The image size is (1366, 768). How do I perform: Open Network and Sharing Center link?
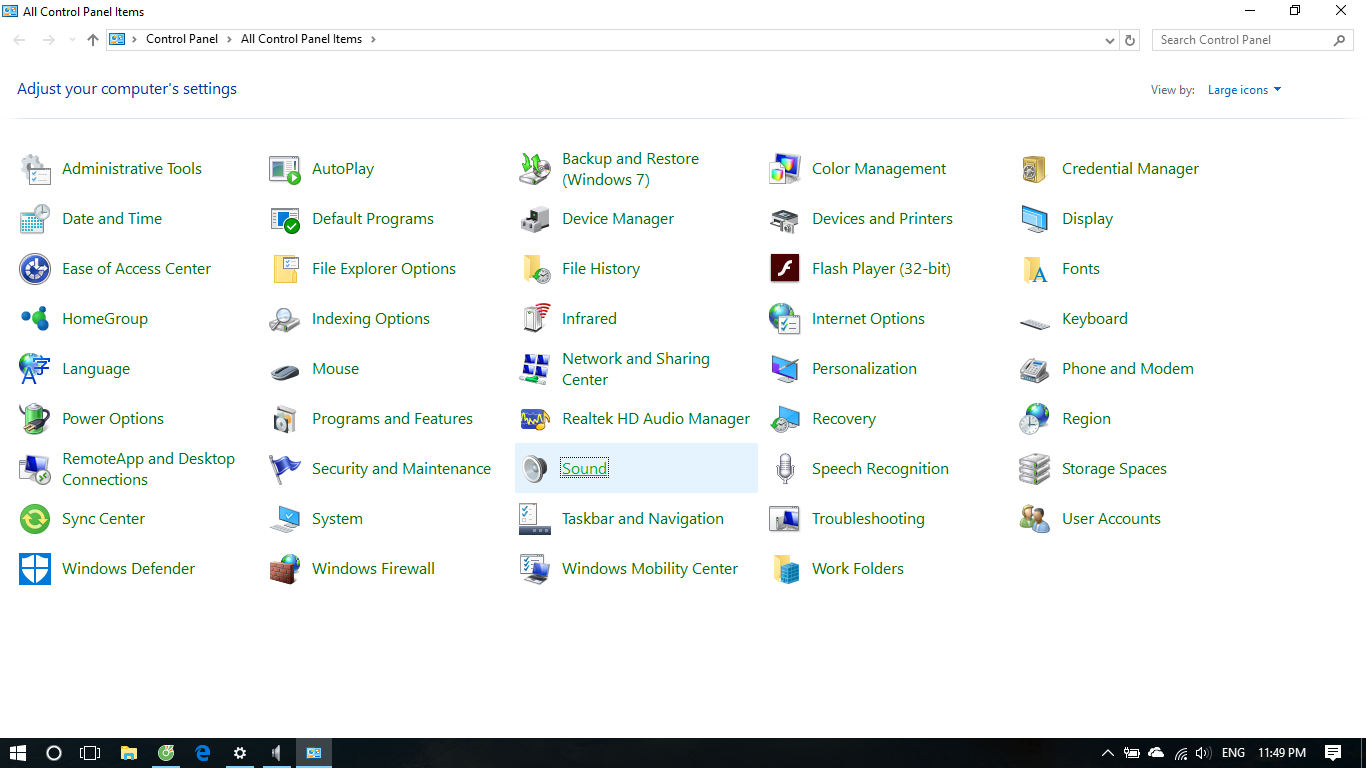click(636, 369)
